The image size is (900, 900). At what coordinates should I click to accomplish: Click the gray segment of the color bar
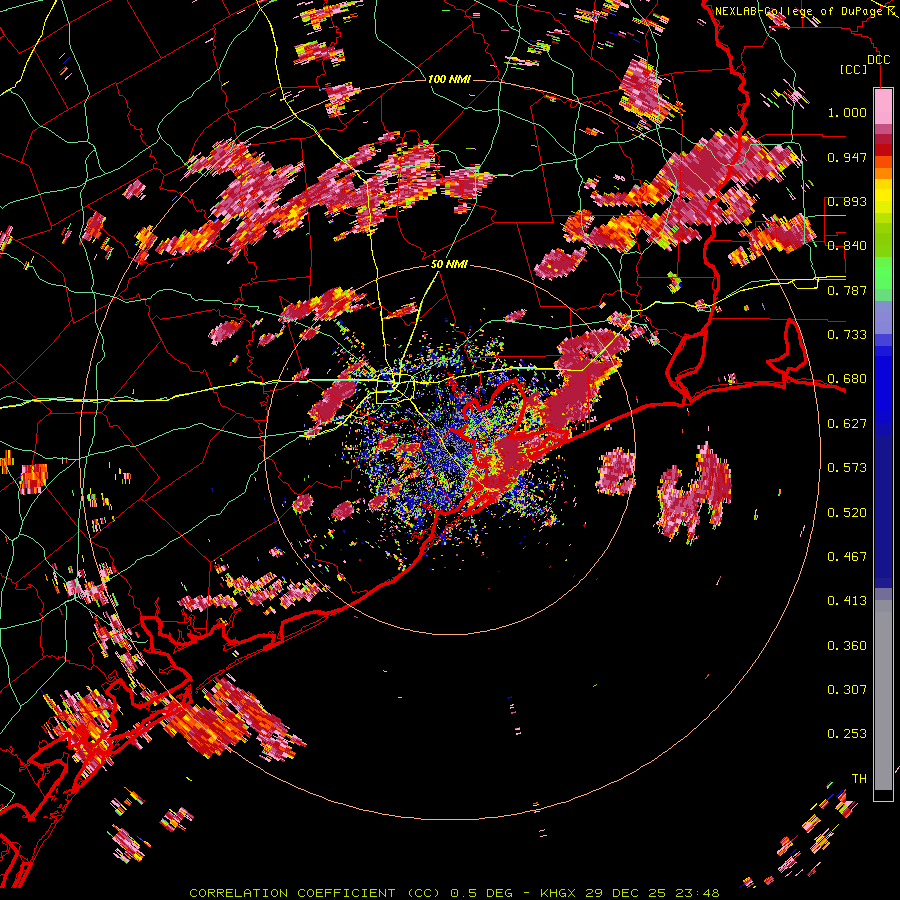[883, 695]
